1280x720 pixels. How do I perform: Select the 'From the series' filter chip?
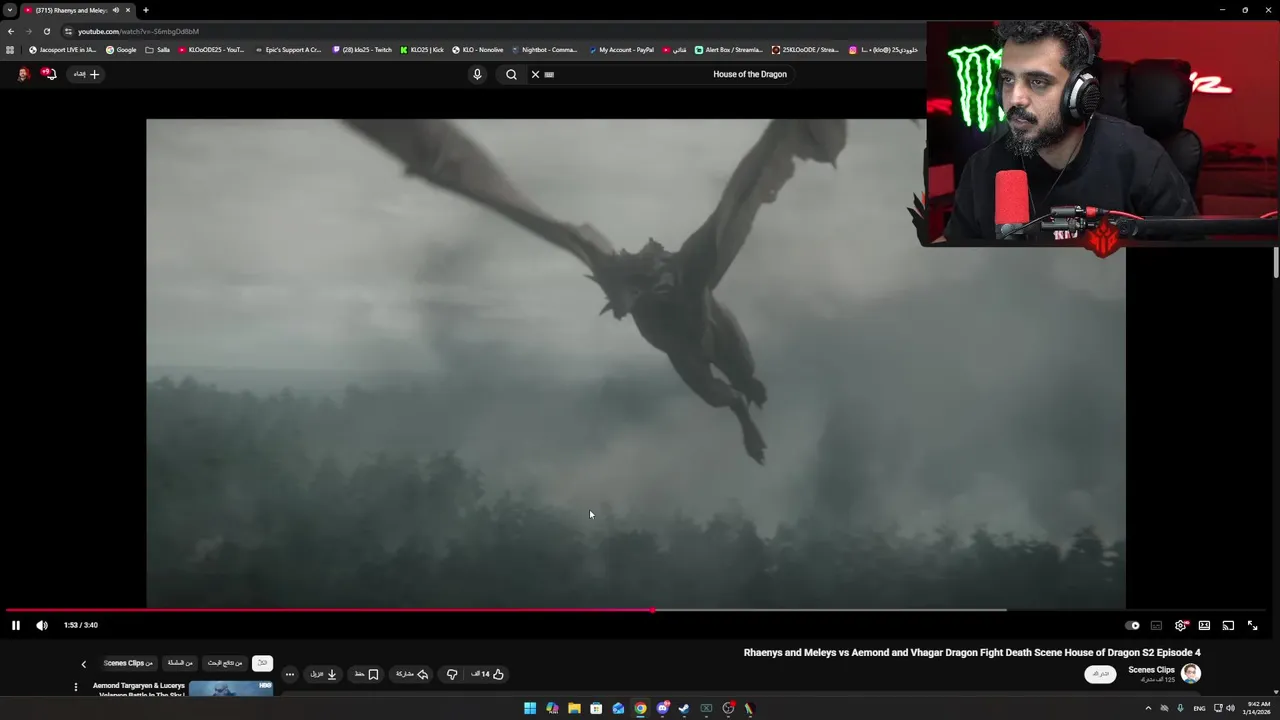pyautogui.click(x=180, y=663)
